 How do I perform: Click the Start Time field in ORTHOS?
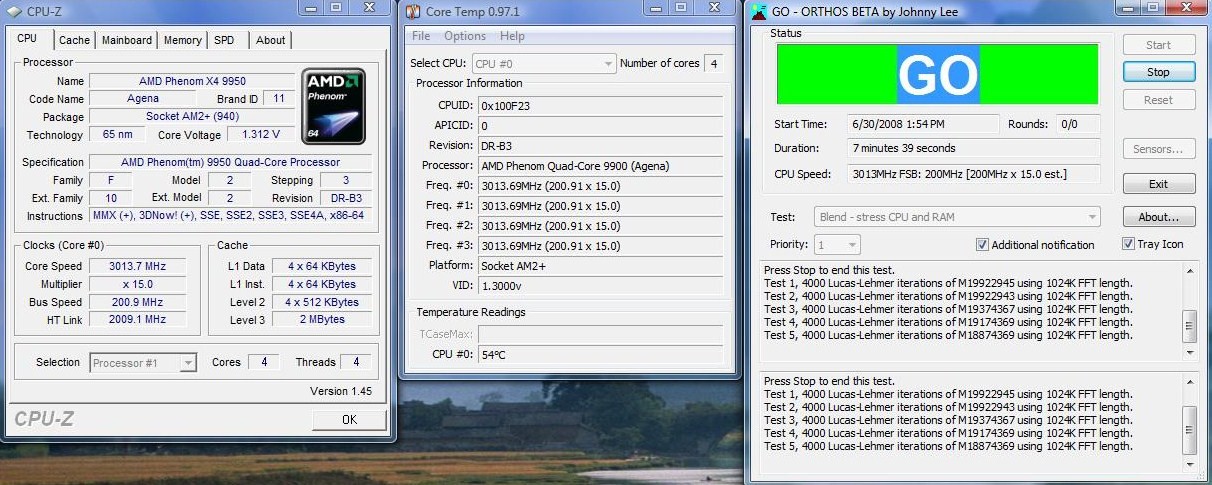pos(923,124)
